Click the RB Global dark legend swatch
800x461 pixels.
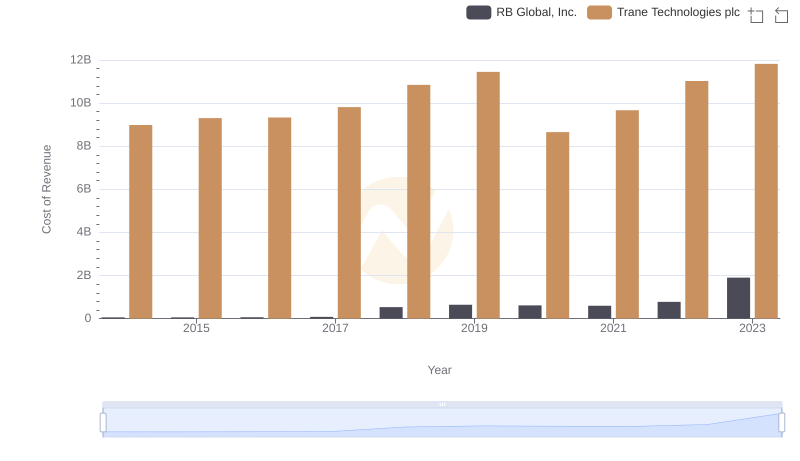(479, 12)
